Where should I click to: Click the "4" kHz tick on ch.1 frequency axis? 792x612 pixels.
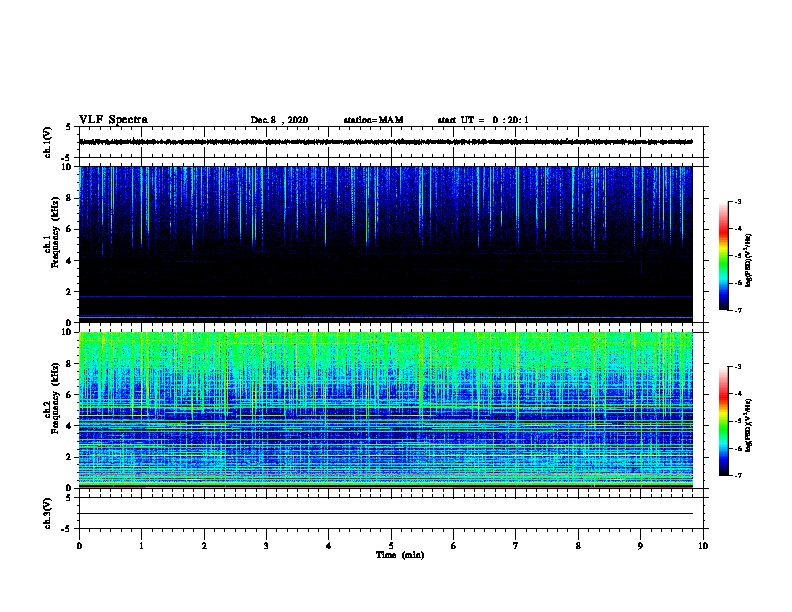pos(71,261)
